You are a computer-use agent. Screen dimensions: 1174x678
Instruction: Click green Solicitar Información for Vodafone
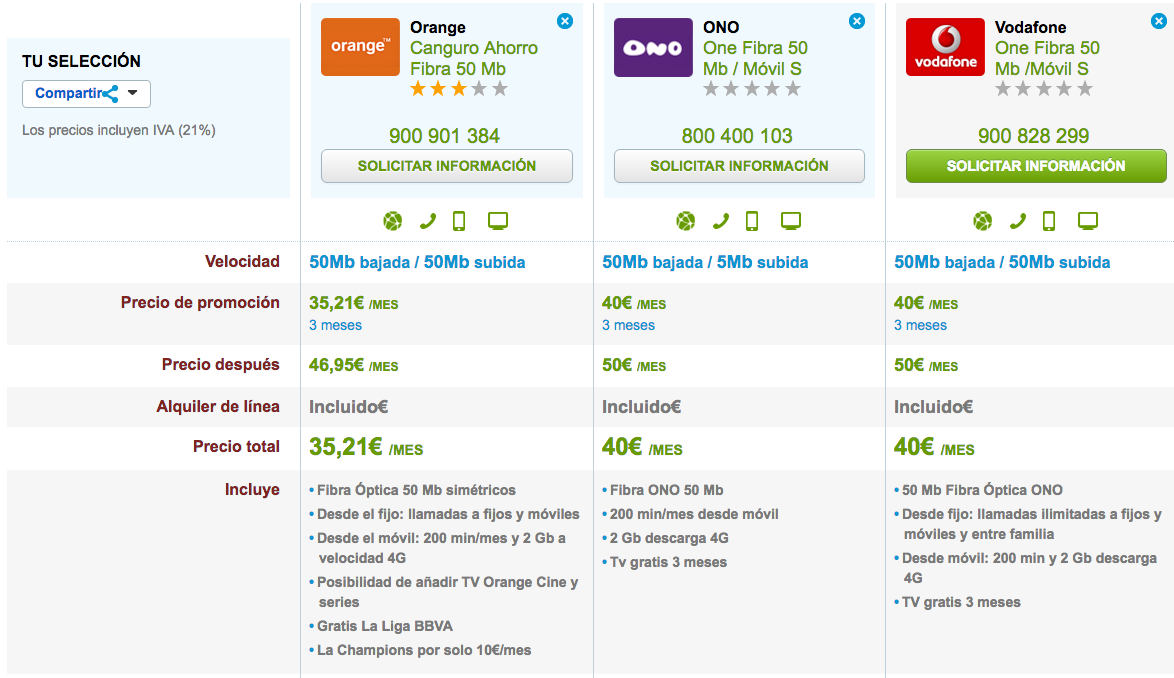(x=1036, y=166)
